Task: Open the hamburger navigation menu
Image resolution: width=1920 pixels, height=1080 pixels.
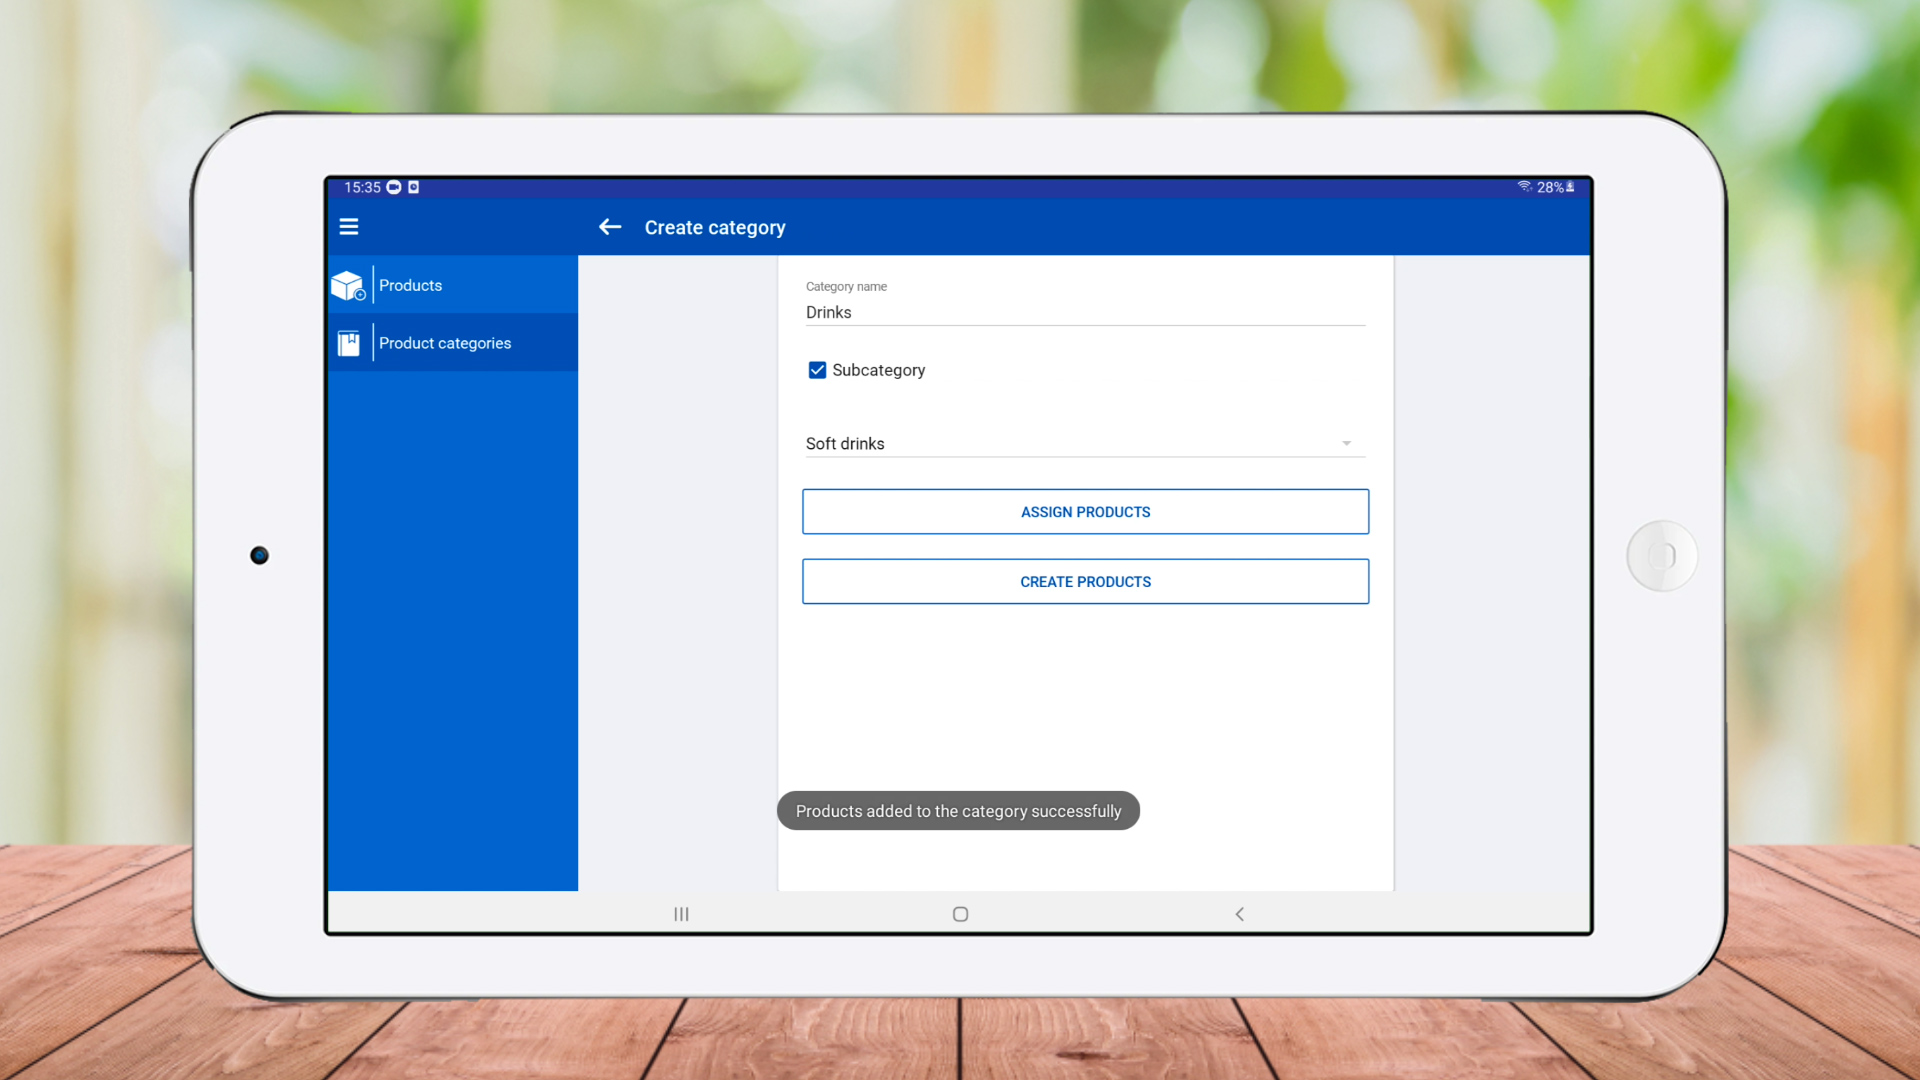Action: (348, 227)
